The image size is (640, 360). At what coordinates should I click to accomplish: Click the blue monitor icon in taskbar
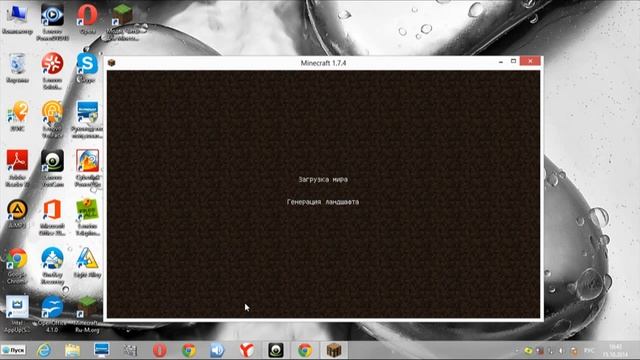101,350
